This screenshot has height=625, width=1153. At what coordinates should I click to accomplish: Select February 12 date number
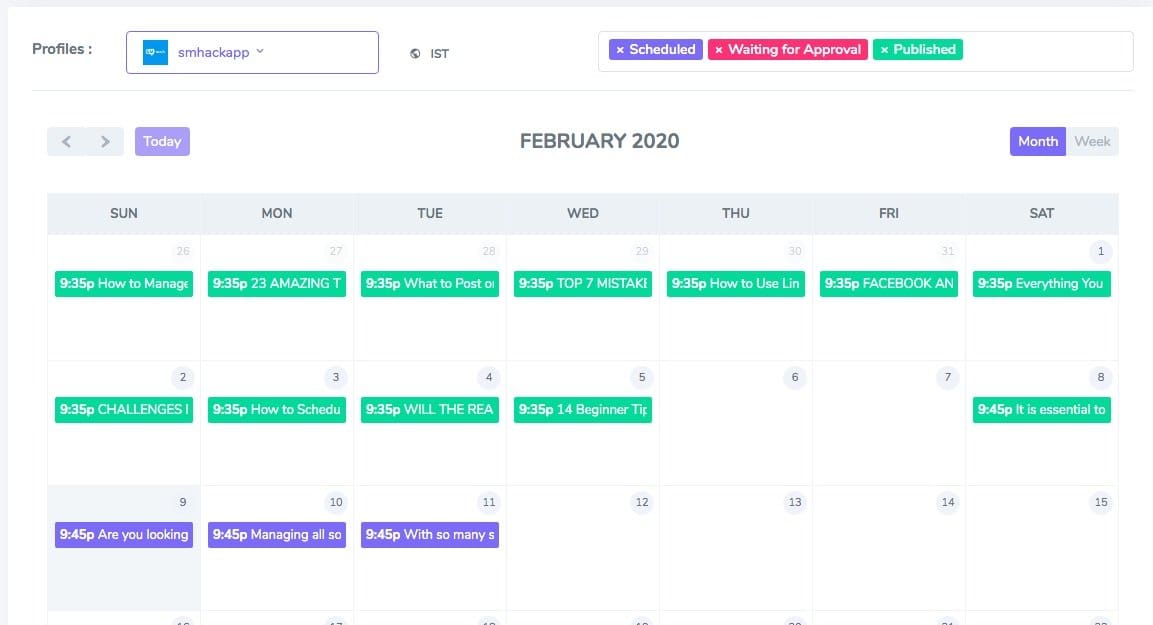click(642, 502)
